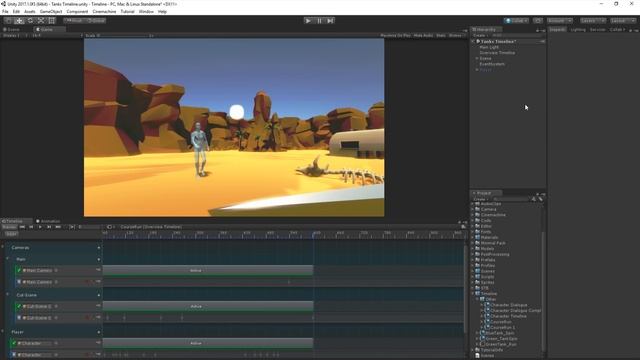Open the GameObject menu
The image size is (640, 360).
pyautogui.click(x=51, y=11)
